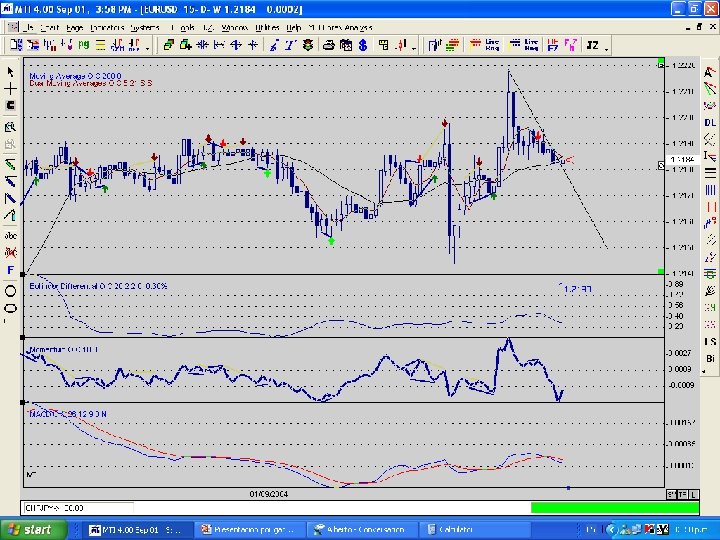Click the MACD indicator label
This screenshot has width=720, height=540.
(68, 414)
